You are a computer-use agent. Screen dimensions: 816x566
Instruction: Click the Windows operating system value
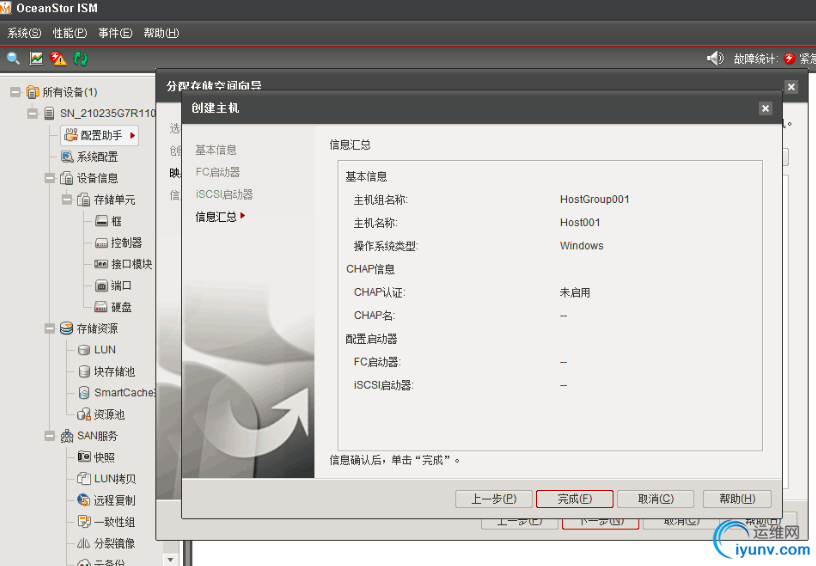point(581,246)
